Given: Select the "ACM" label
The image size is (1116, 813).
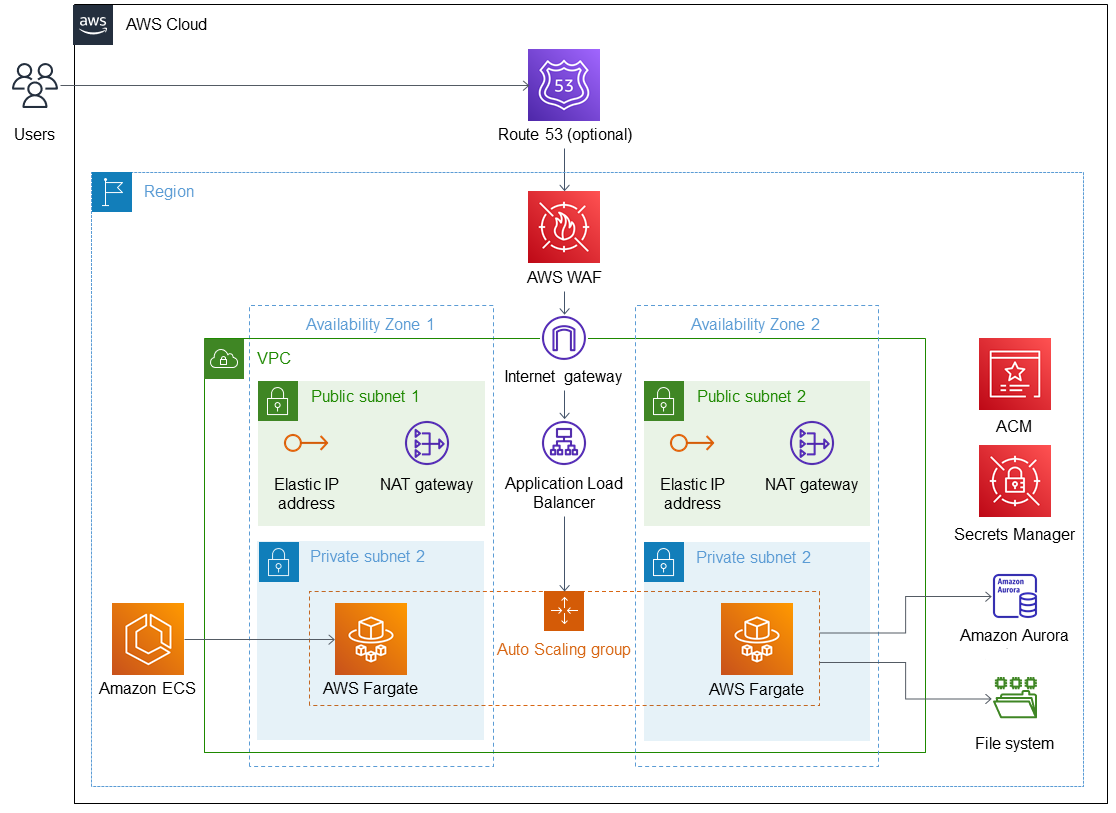Looking at the screenshot, I should (x=1014, y=426).
